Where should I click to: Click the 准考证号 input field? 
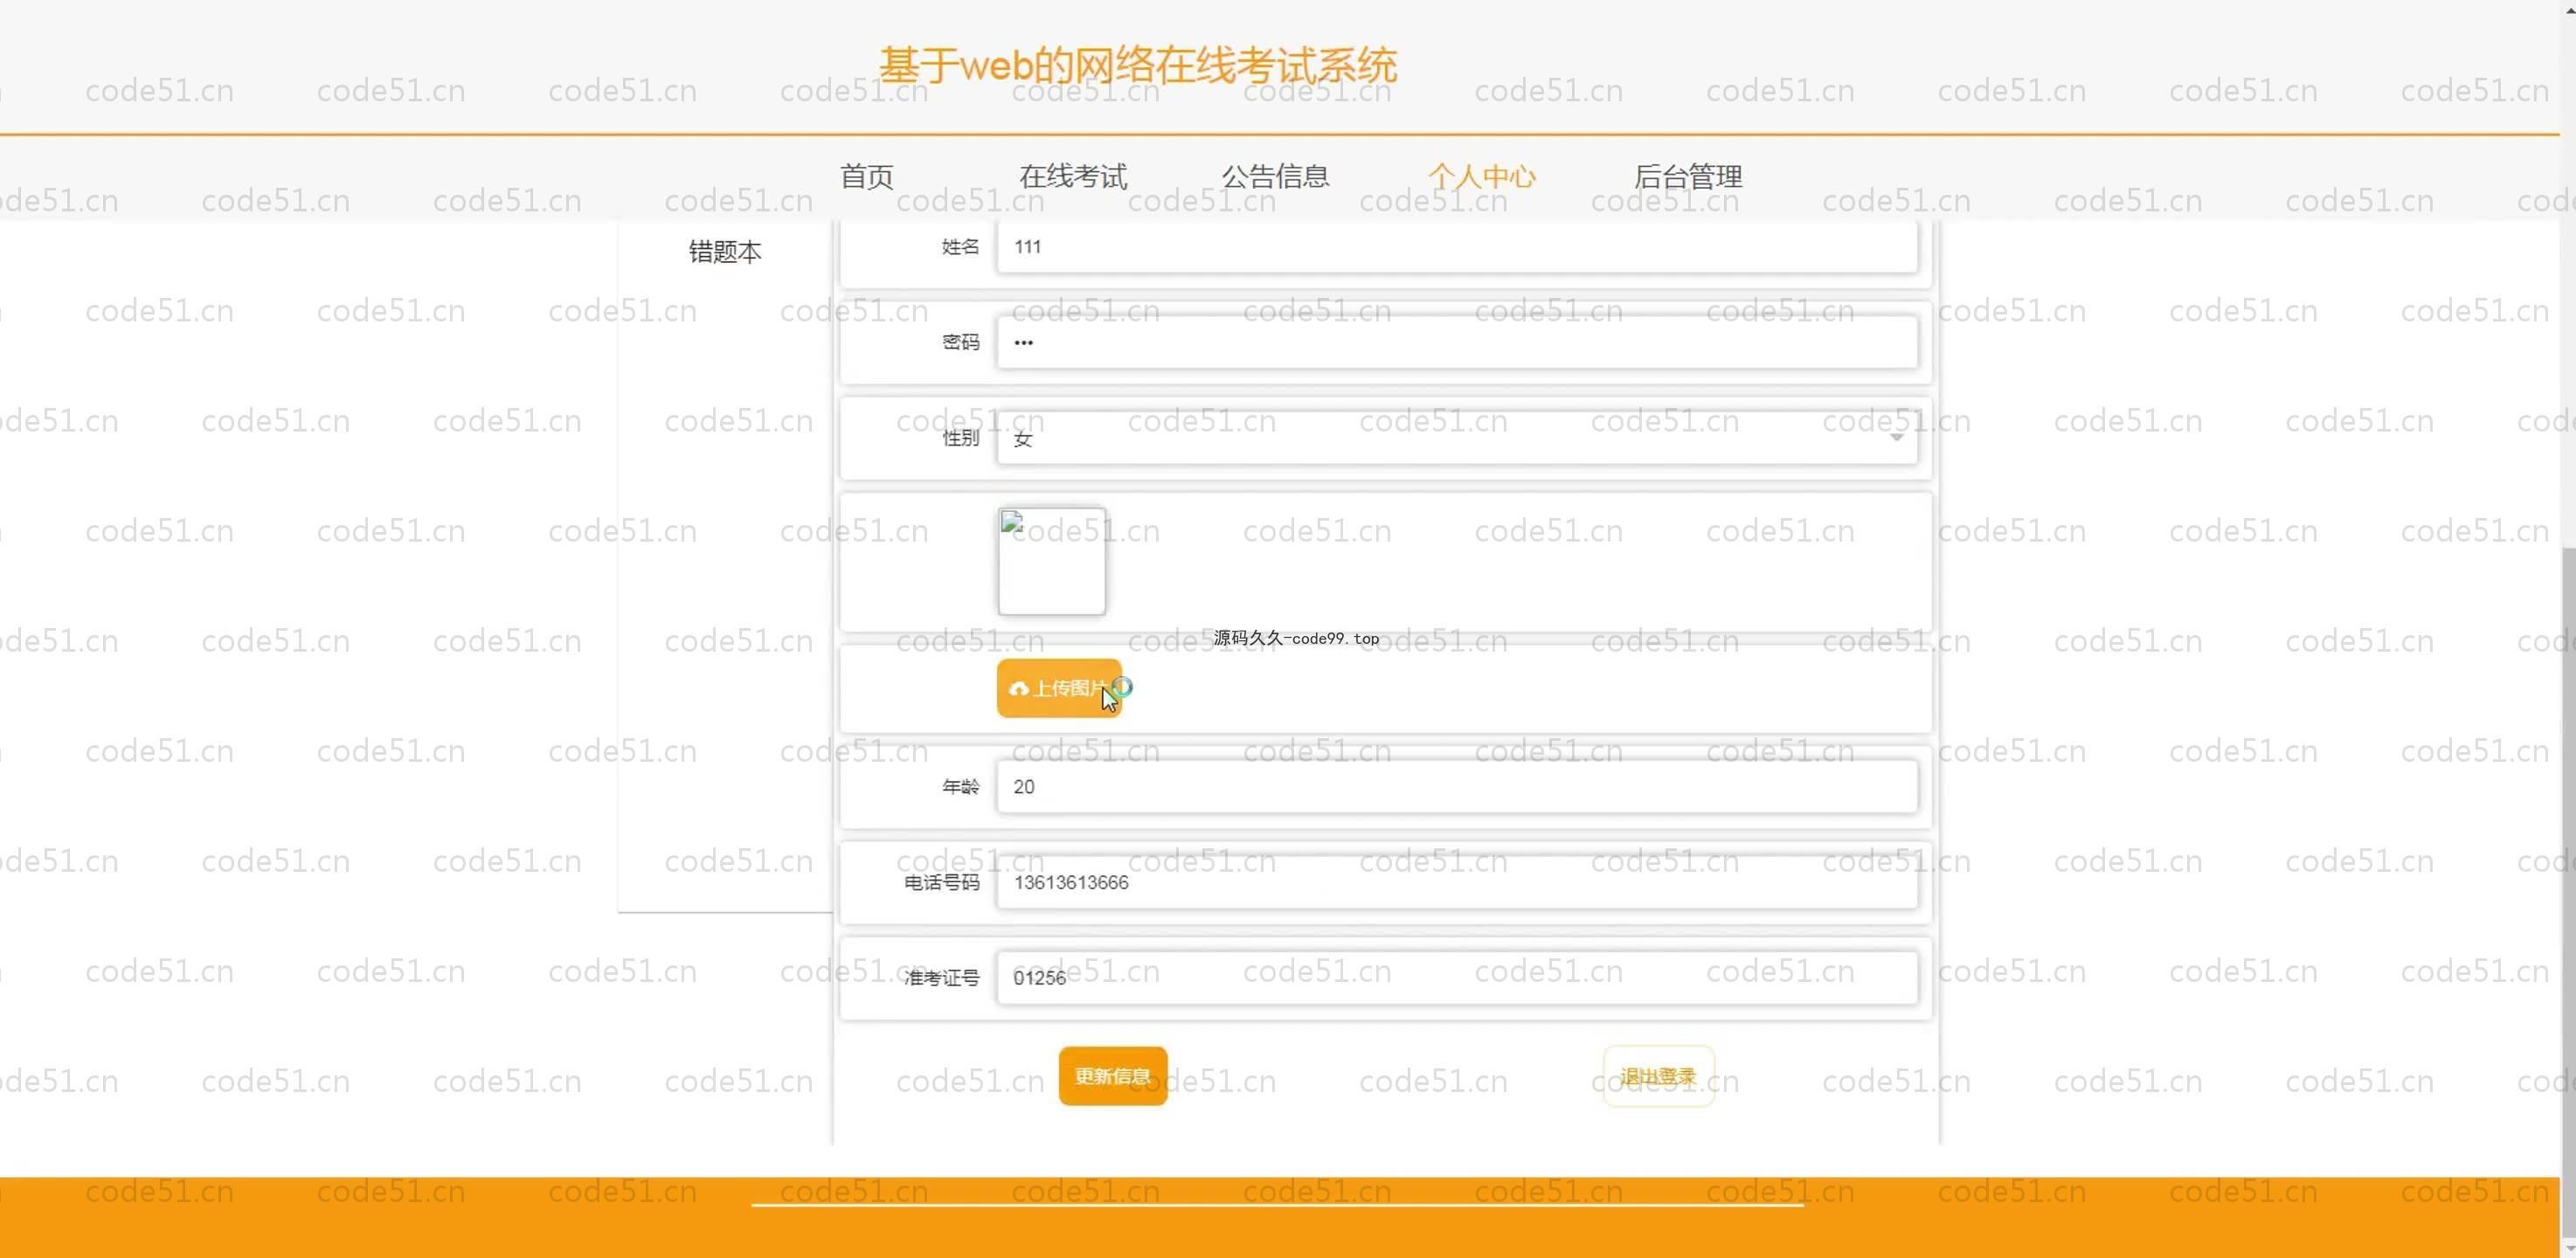pyautogui.click(x=1457, y=978)
